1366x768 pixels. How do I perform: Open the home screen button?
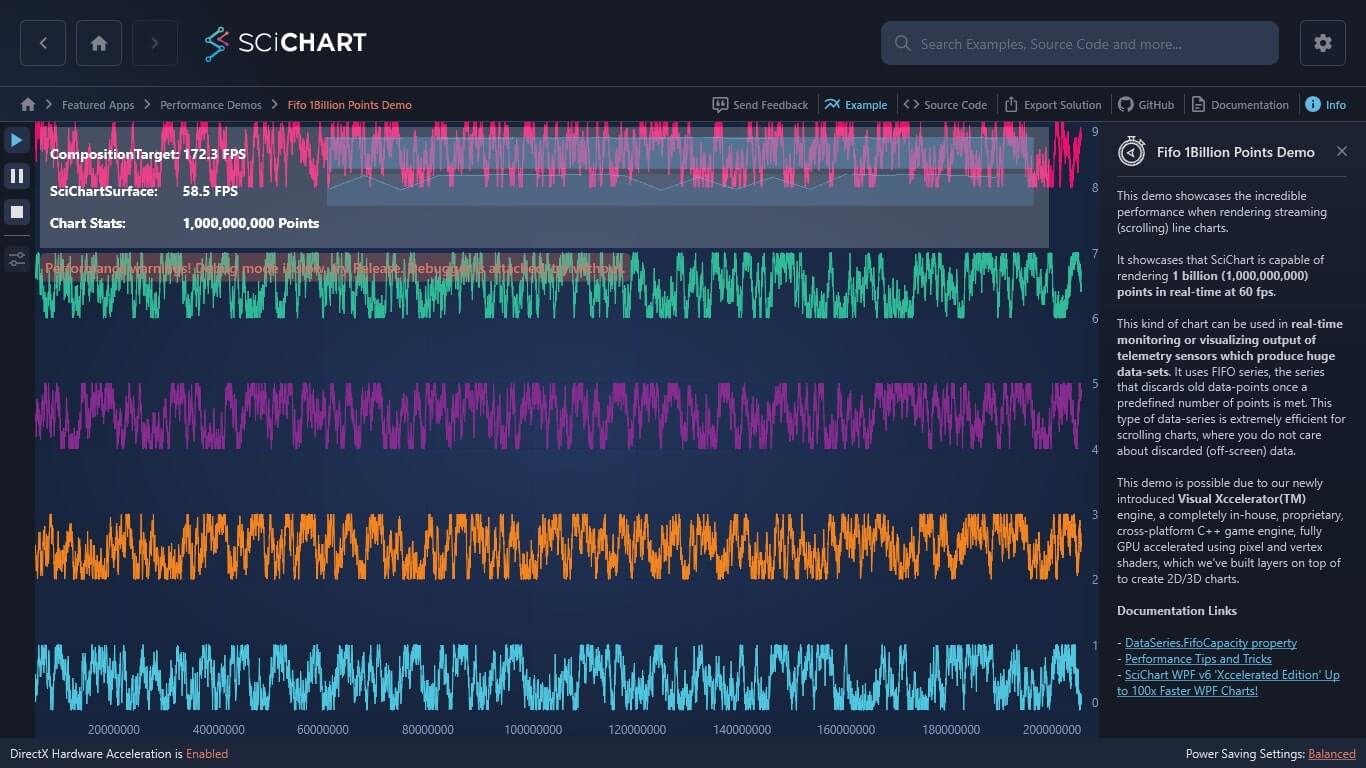click(99, 43)
